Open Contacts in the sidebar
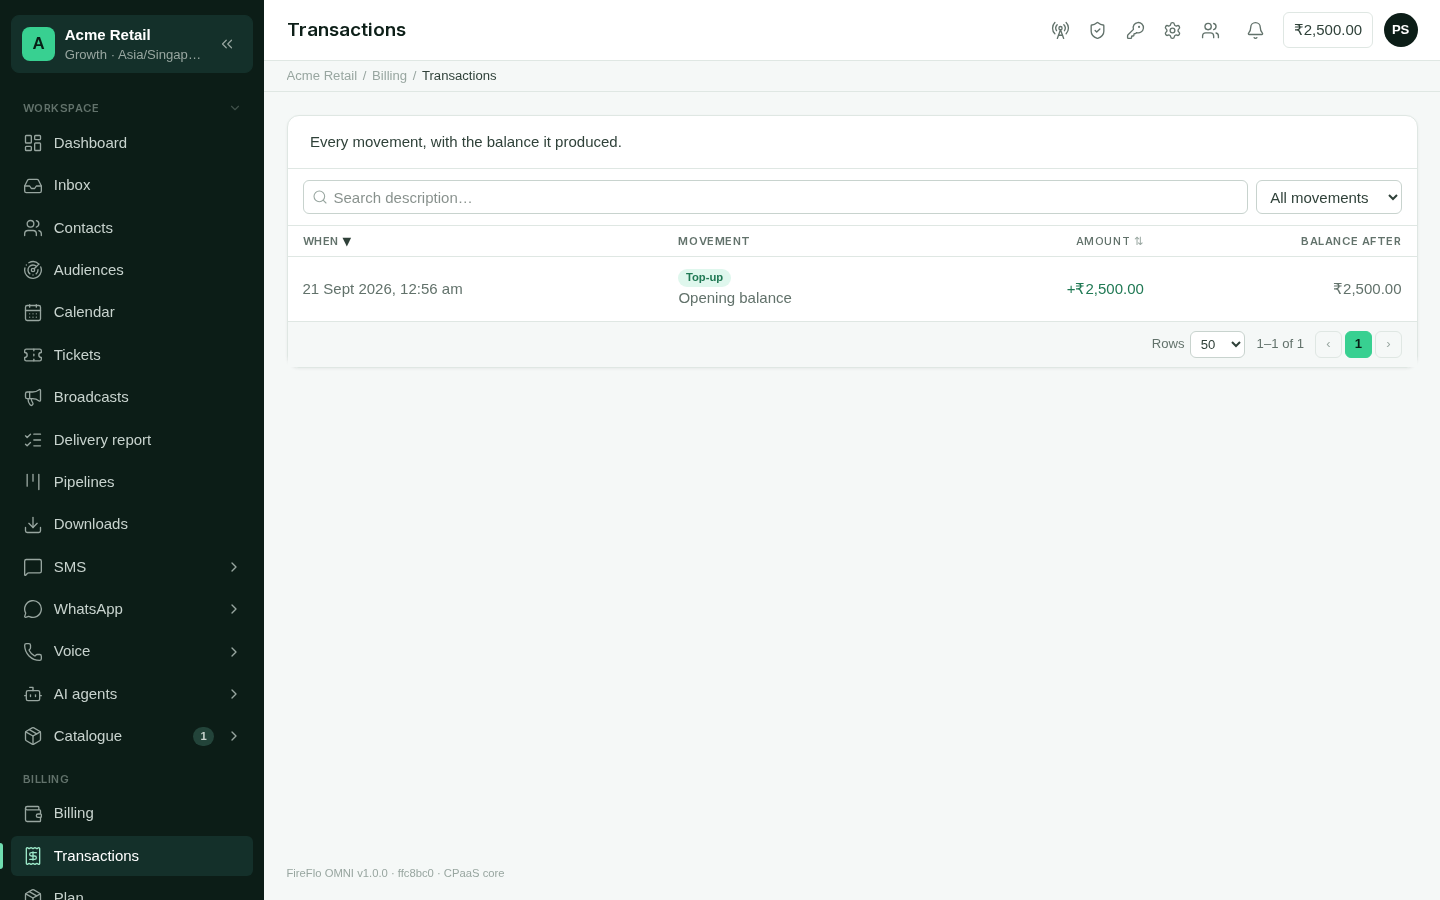1440x900 pixels. point(132,228)
